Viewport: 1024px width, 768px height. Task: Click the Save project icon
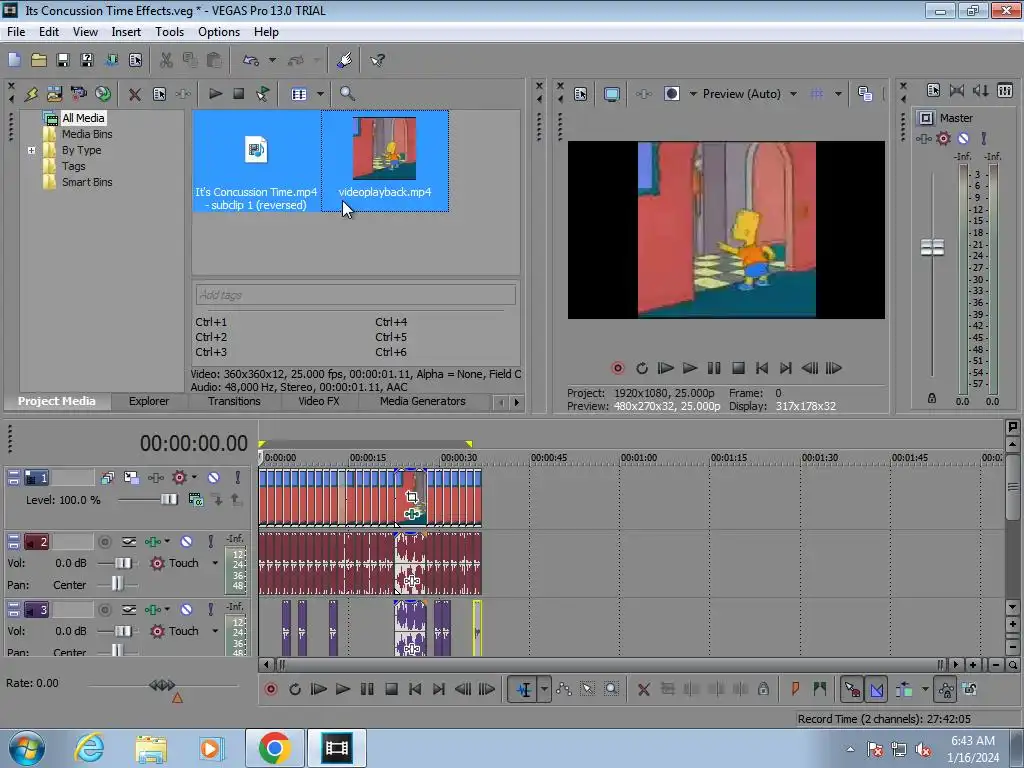pos(63,60)
